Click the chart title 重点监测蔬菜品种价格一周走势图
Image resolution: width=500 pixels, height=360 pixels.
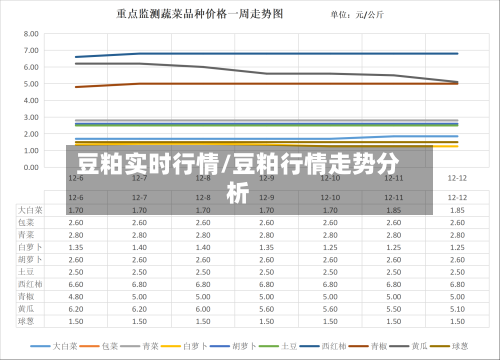coord(200,14)
